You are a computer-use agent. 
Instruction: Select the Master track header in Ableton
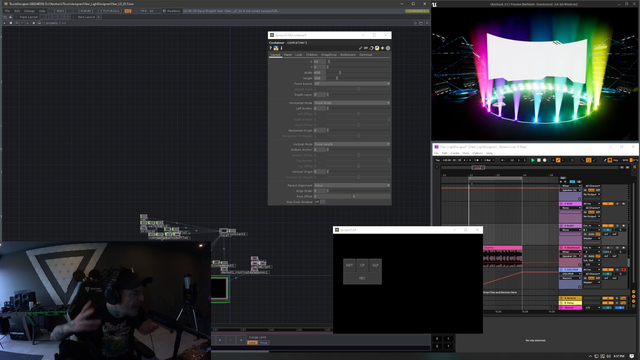570,307
